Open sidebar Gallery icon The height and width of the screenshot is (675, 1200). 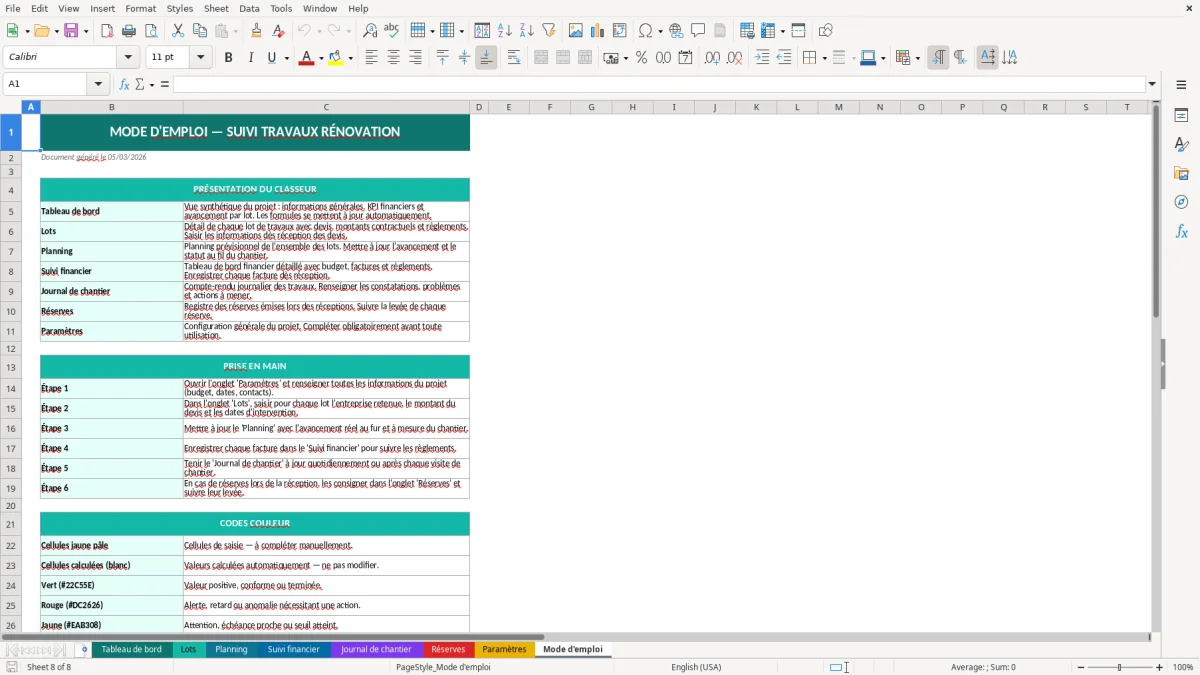1181,173
